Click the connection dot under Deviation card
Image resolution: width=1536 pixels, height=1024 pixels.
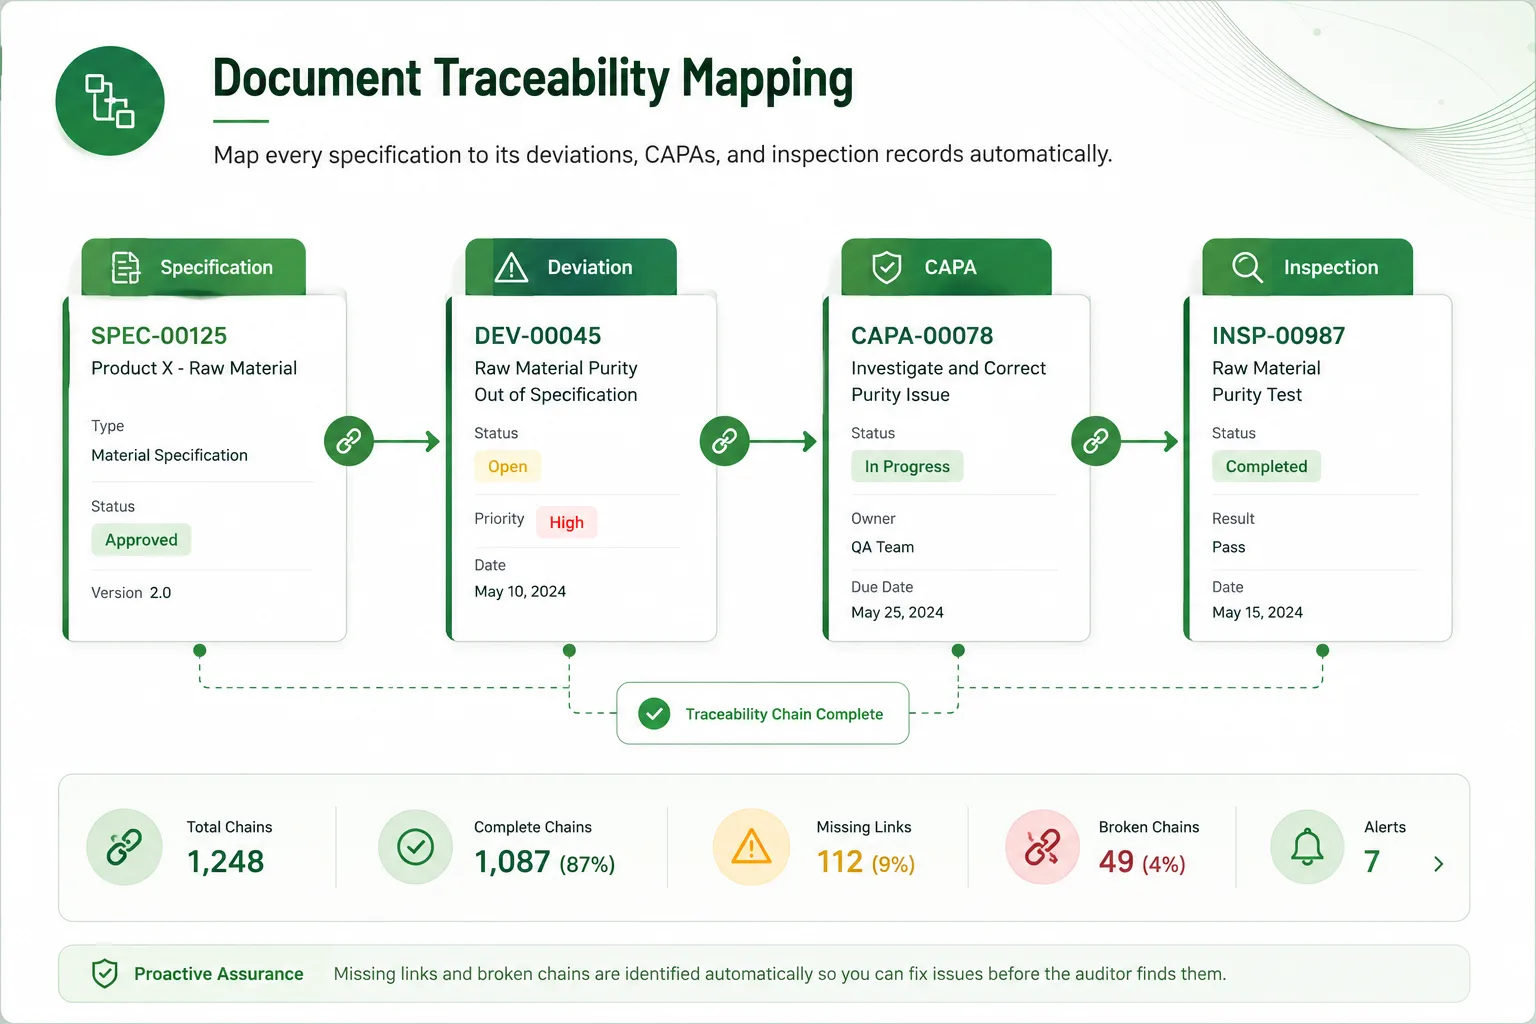(x=569, y=650)
